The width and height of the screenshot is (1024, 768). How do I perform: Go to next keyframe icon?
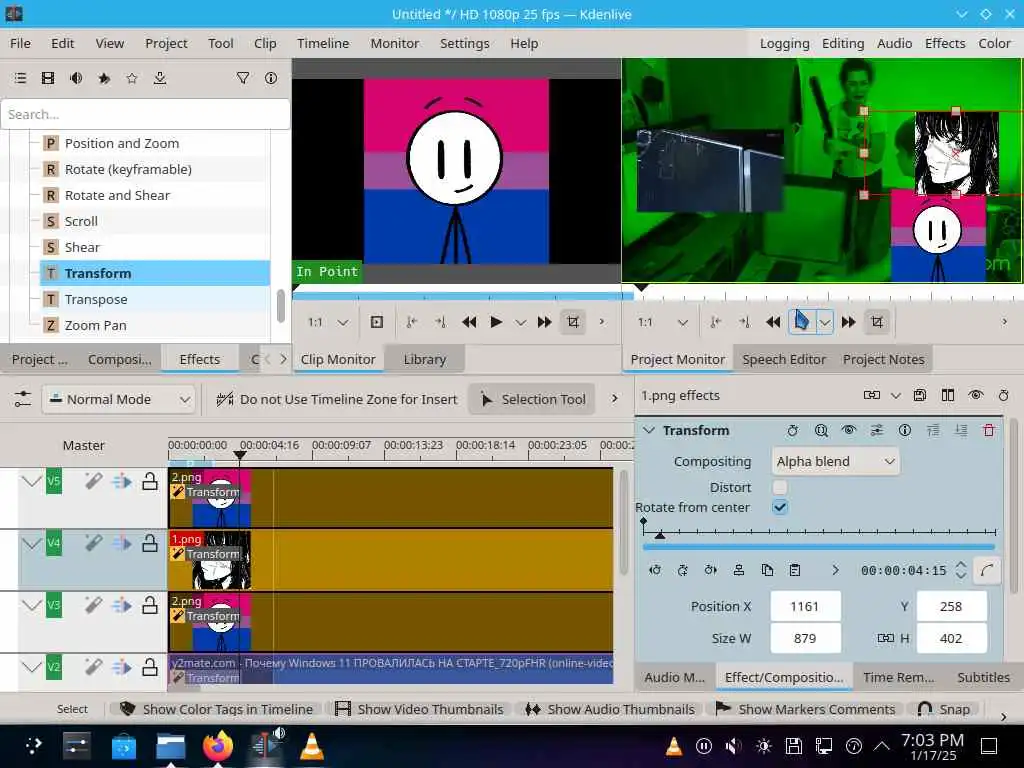click(711, 570)
